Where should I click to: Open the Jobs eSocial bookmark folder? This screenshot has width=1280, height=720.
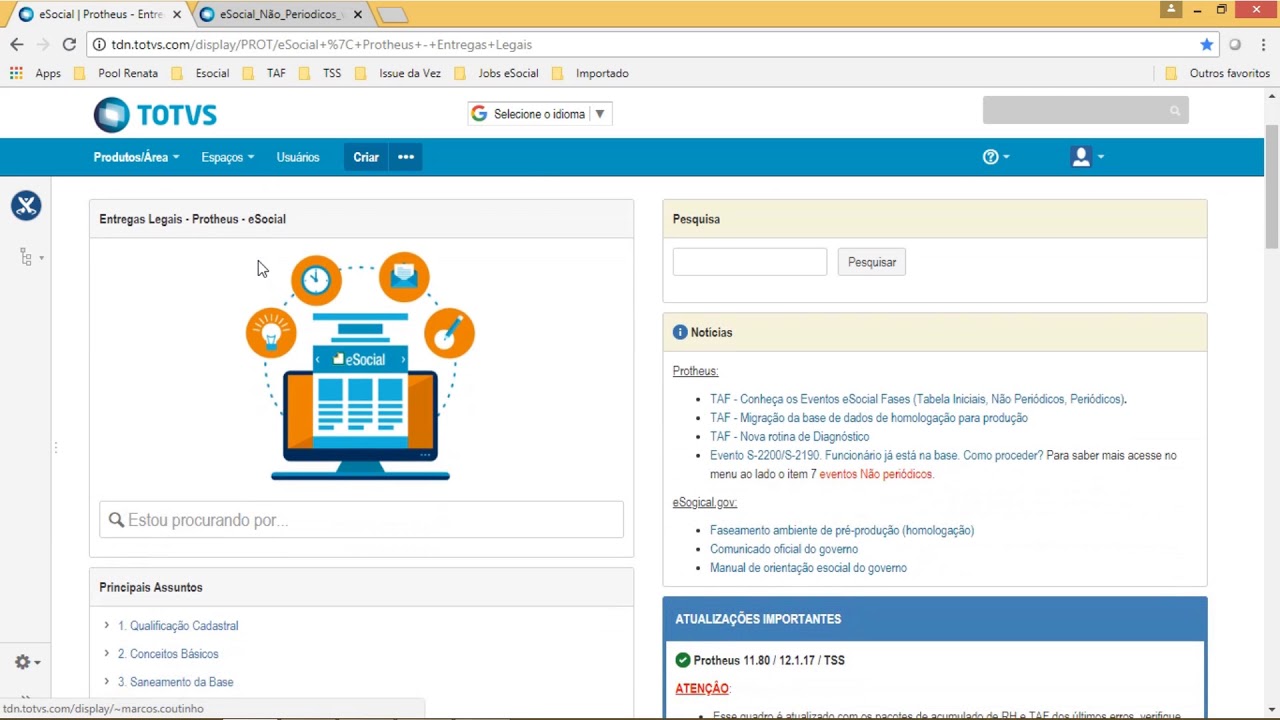[x=496, y=73]
